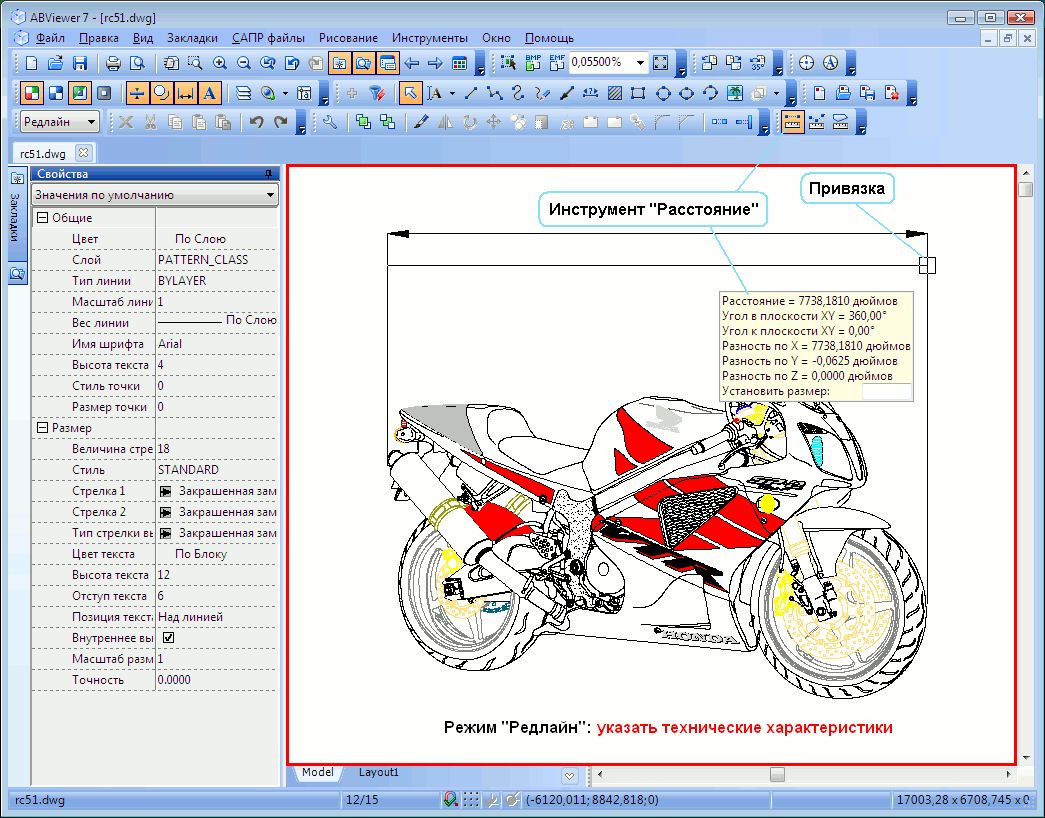
Task: Click the EMF export icon
Action: 557,63
